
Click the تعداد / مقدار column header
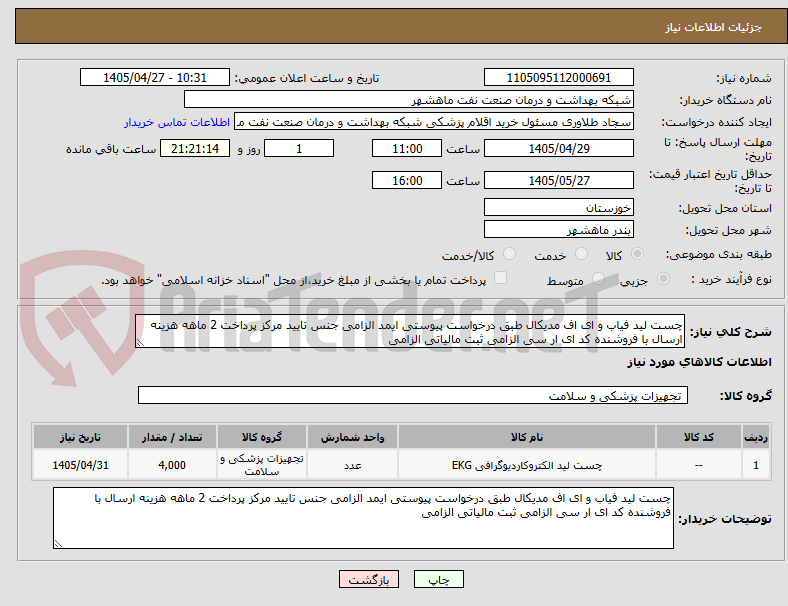[172, 437]
